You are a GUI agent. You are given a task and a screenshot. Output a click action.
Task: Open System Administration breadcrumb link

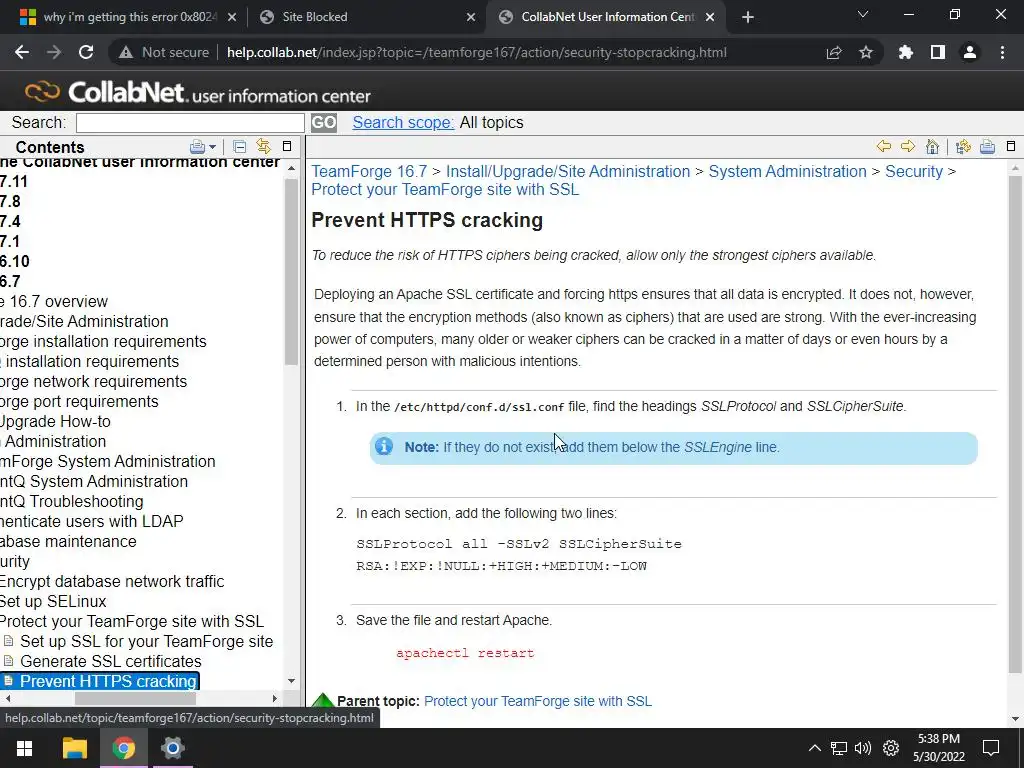tap(788, 172)
